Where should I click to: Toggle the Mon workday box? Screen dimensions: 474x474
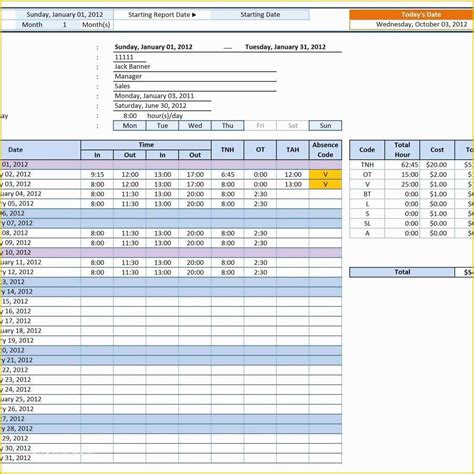point(130,126)
